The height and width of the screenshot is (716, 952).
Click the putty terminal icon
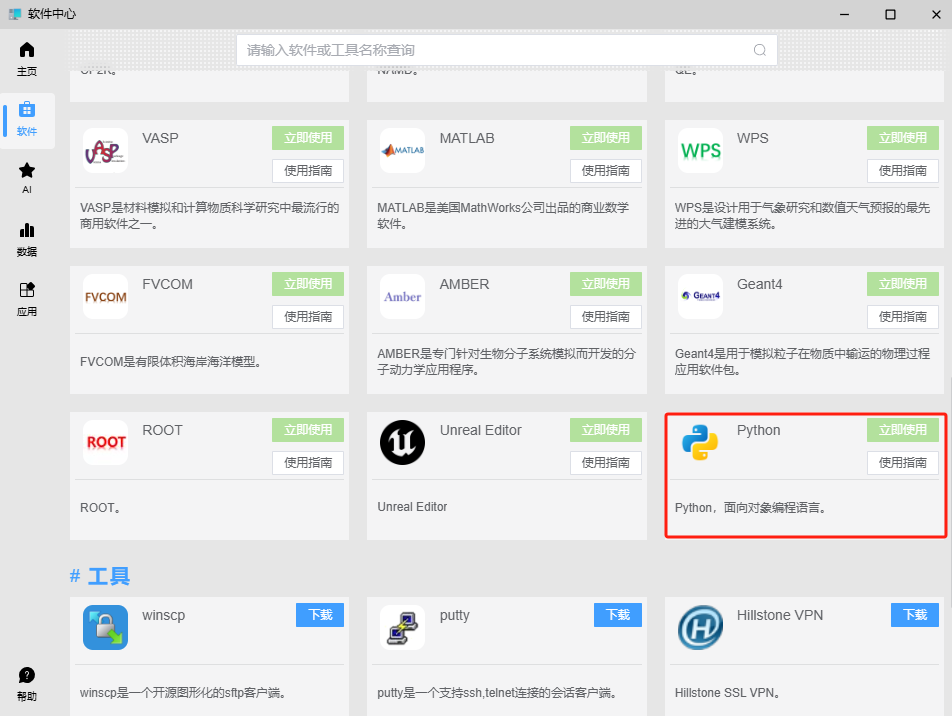click(x=403, y=627)
